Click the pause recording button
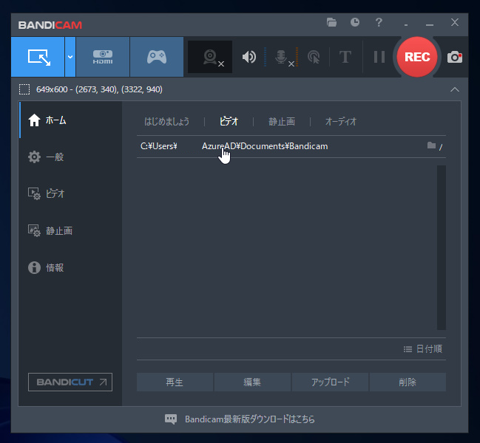480x443 pixels. pyautogui.click(x=379, y=57)
